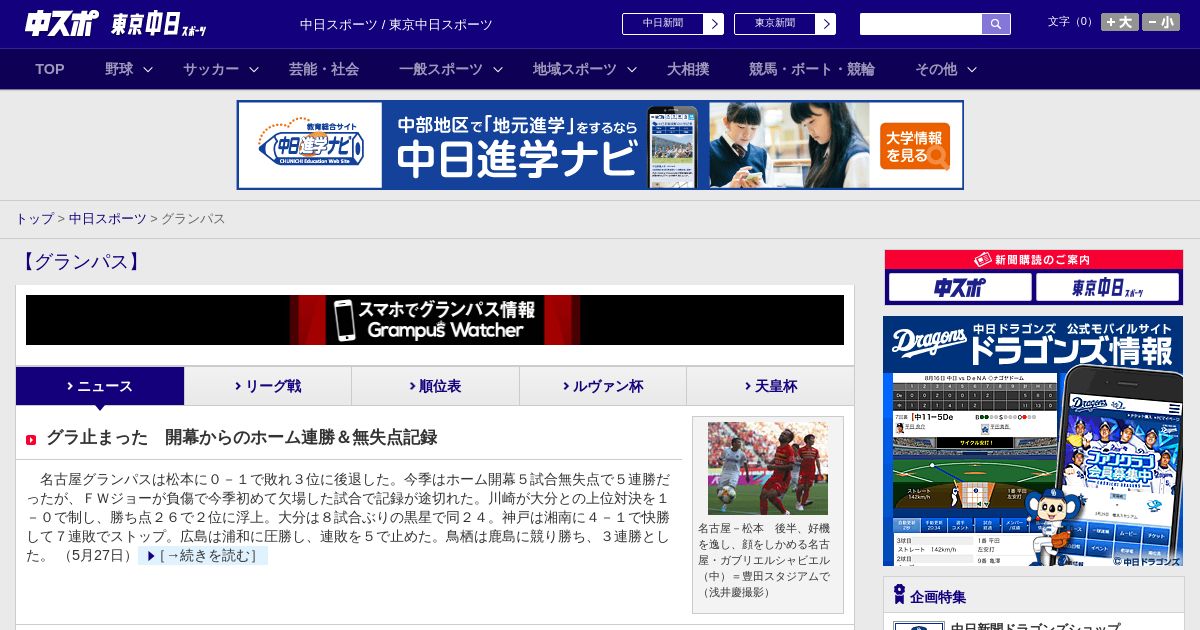Image resolution: width=1200 pixels, height=630 pixels.
Task: Open 芸能・社会 section
Action: click(324, 69)
